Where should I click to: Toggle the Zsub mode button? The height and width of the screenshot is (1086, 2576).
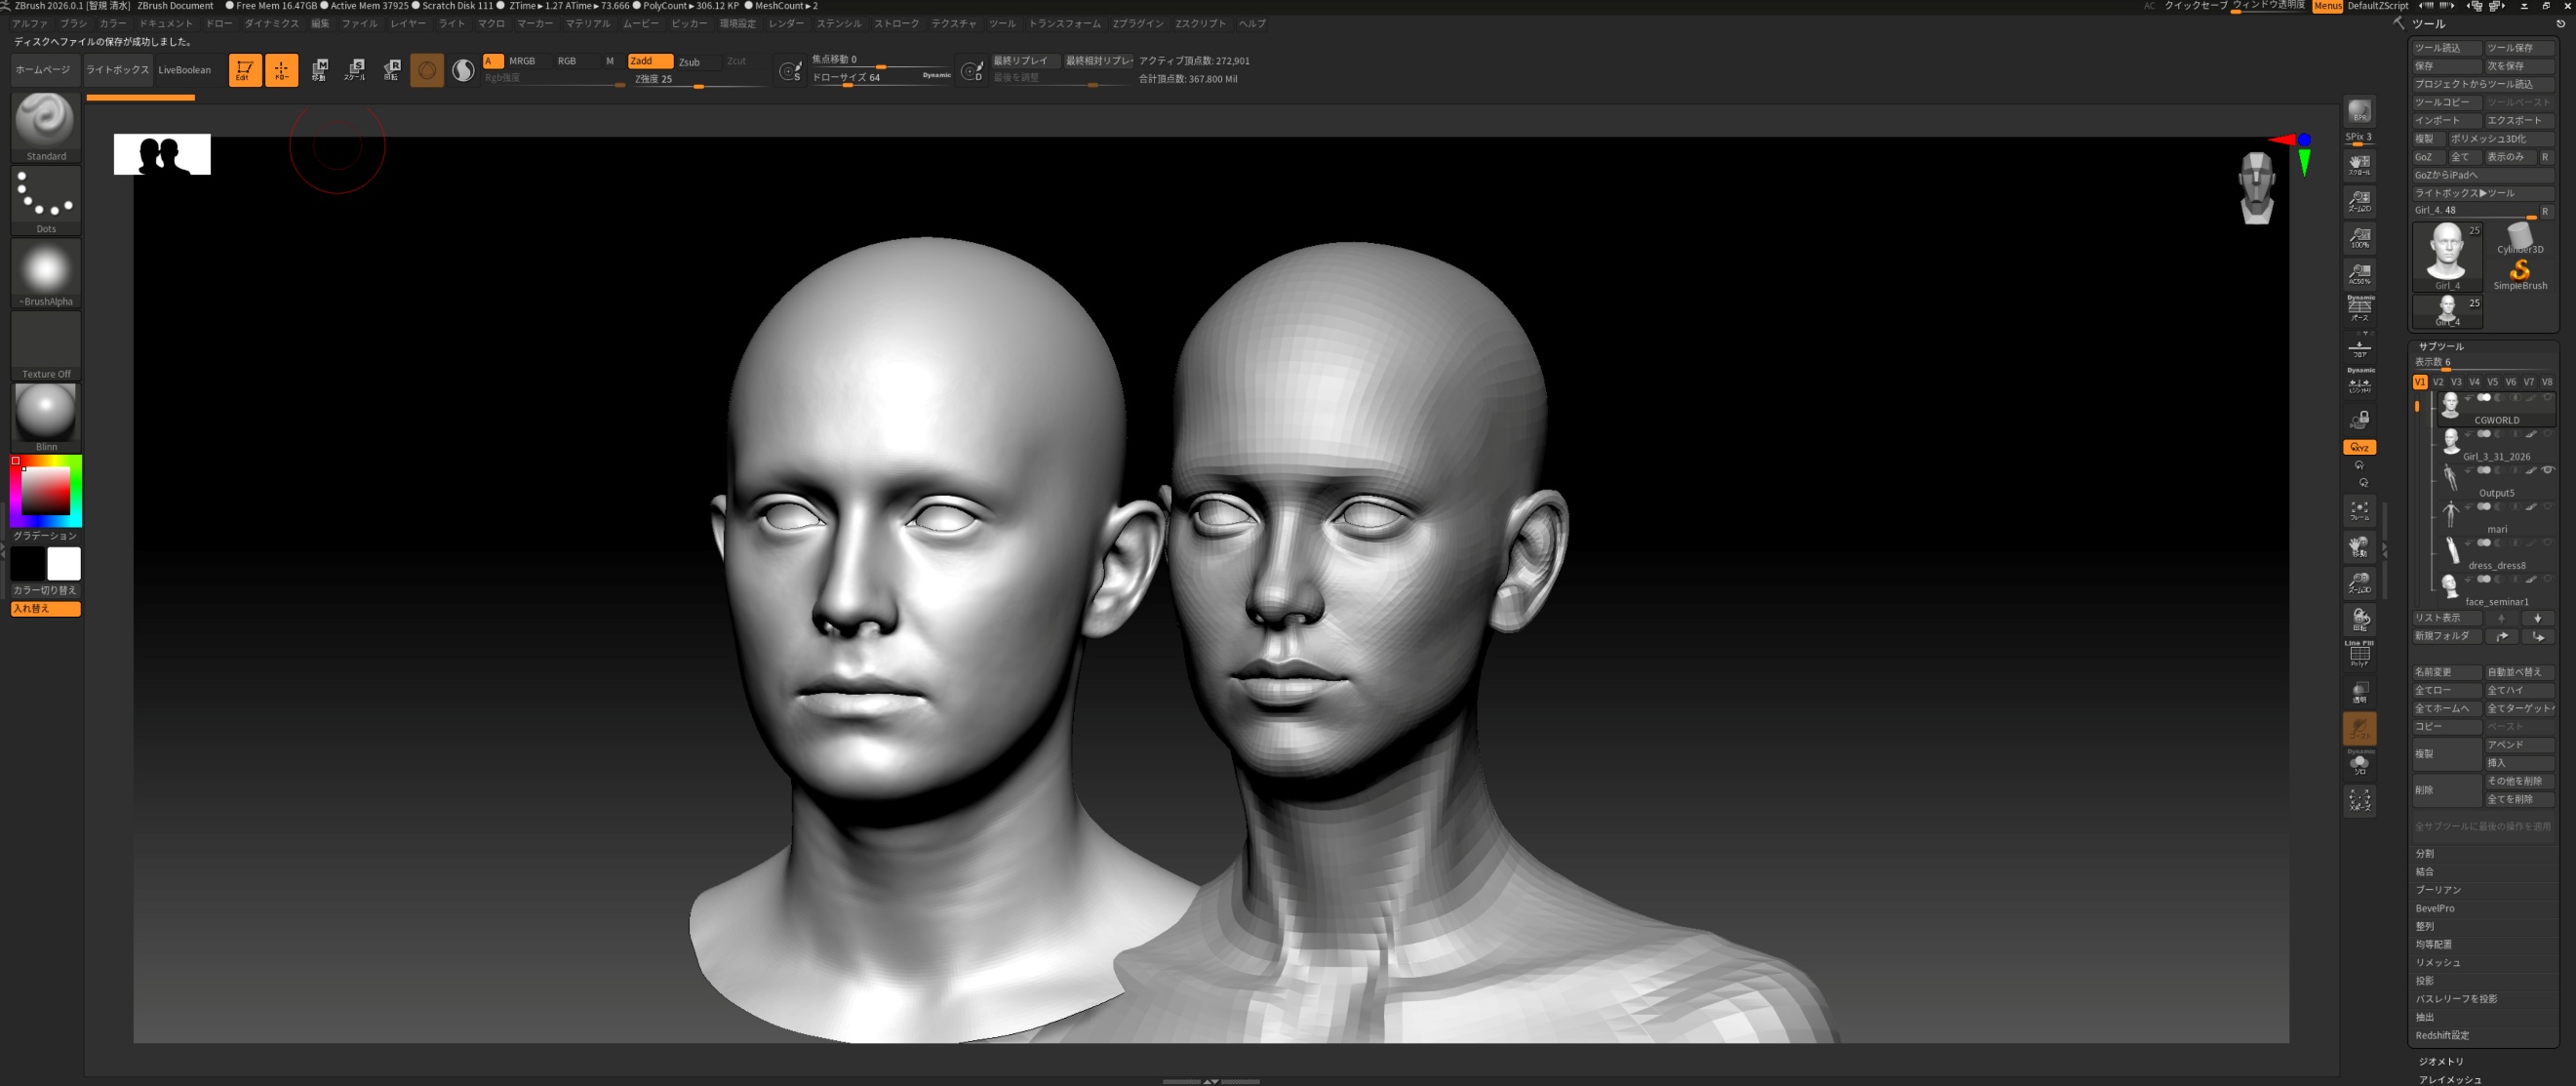tap(690, 62)
